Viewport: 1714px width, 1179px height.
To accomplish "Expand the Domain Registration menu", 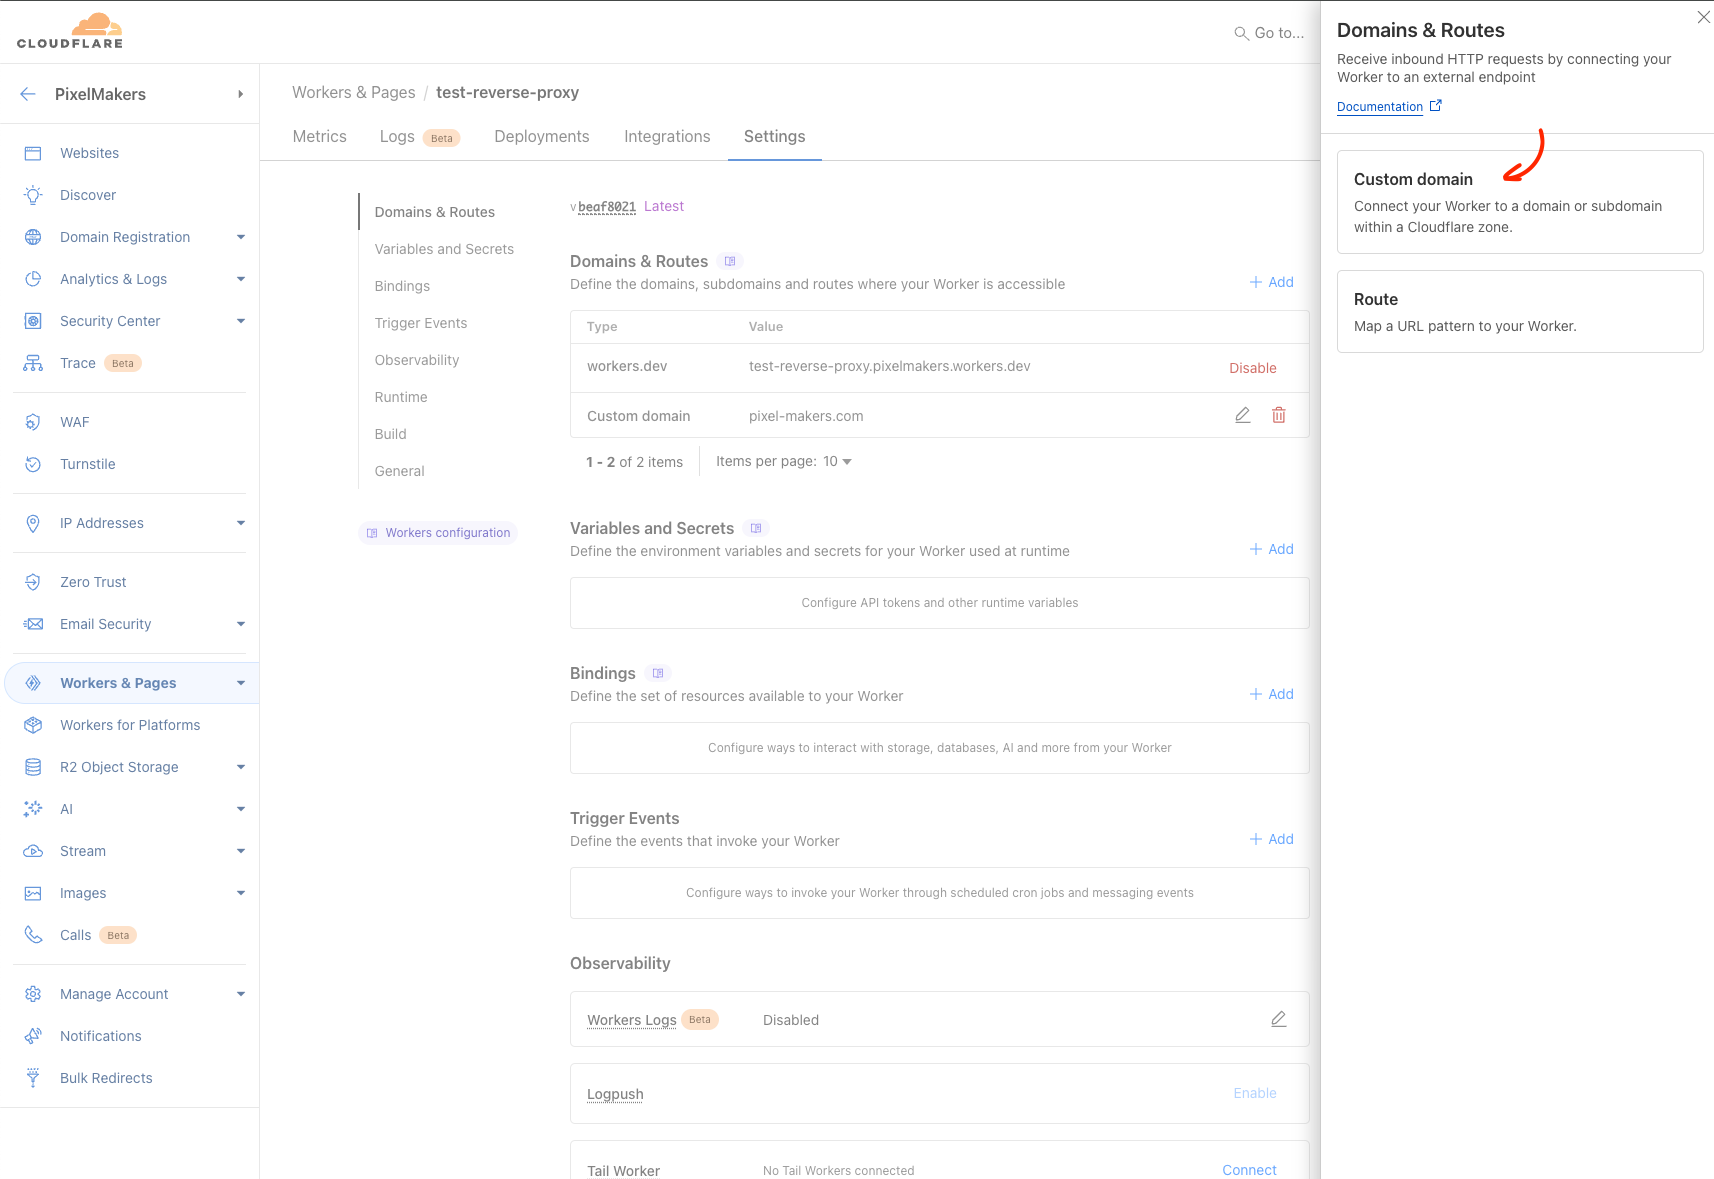I will click(241, 237).
